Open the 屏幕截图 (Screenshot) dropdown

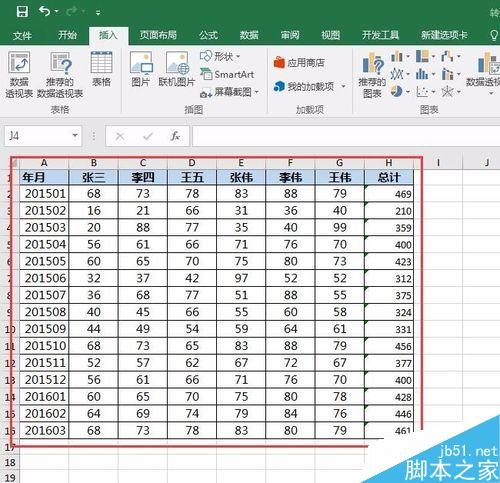pyautogui.click(x=229, y=92)
